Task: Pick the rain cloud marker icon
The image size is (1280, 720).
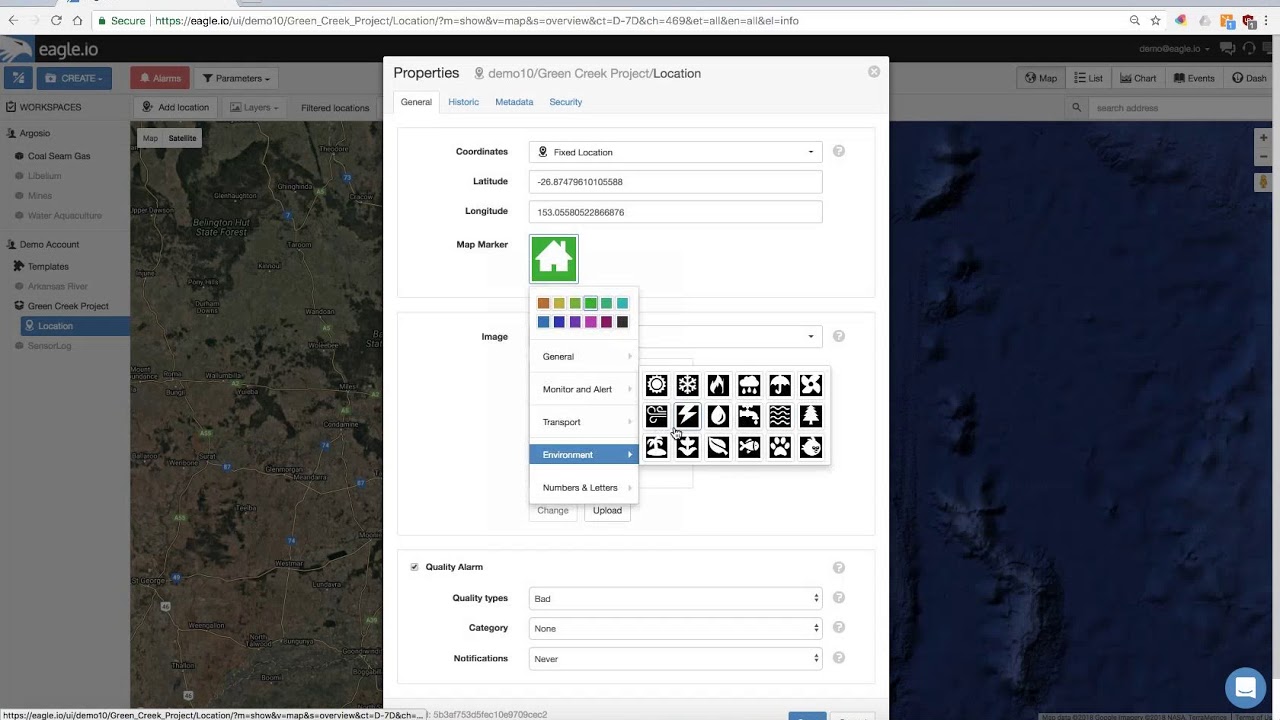Action: (x=749, y=385)
